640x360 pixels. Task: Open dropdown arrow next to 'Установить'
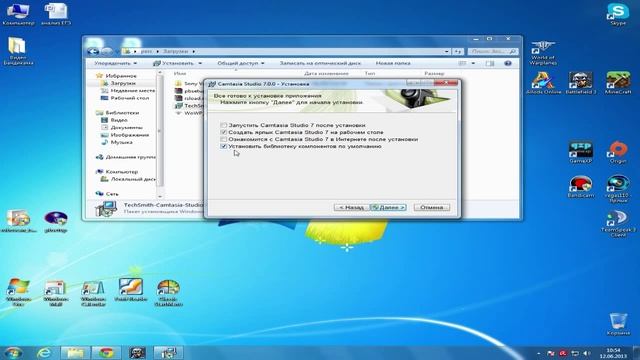coord(200,63)
